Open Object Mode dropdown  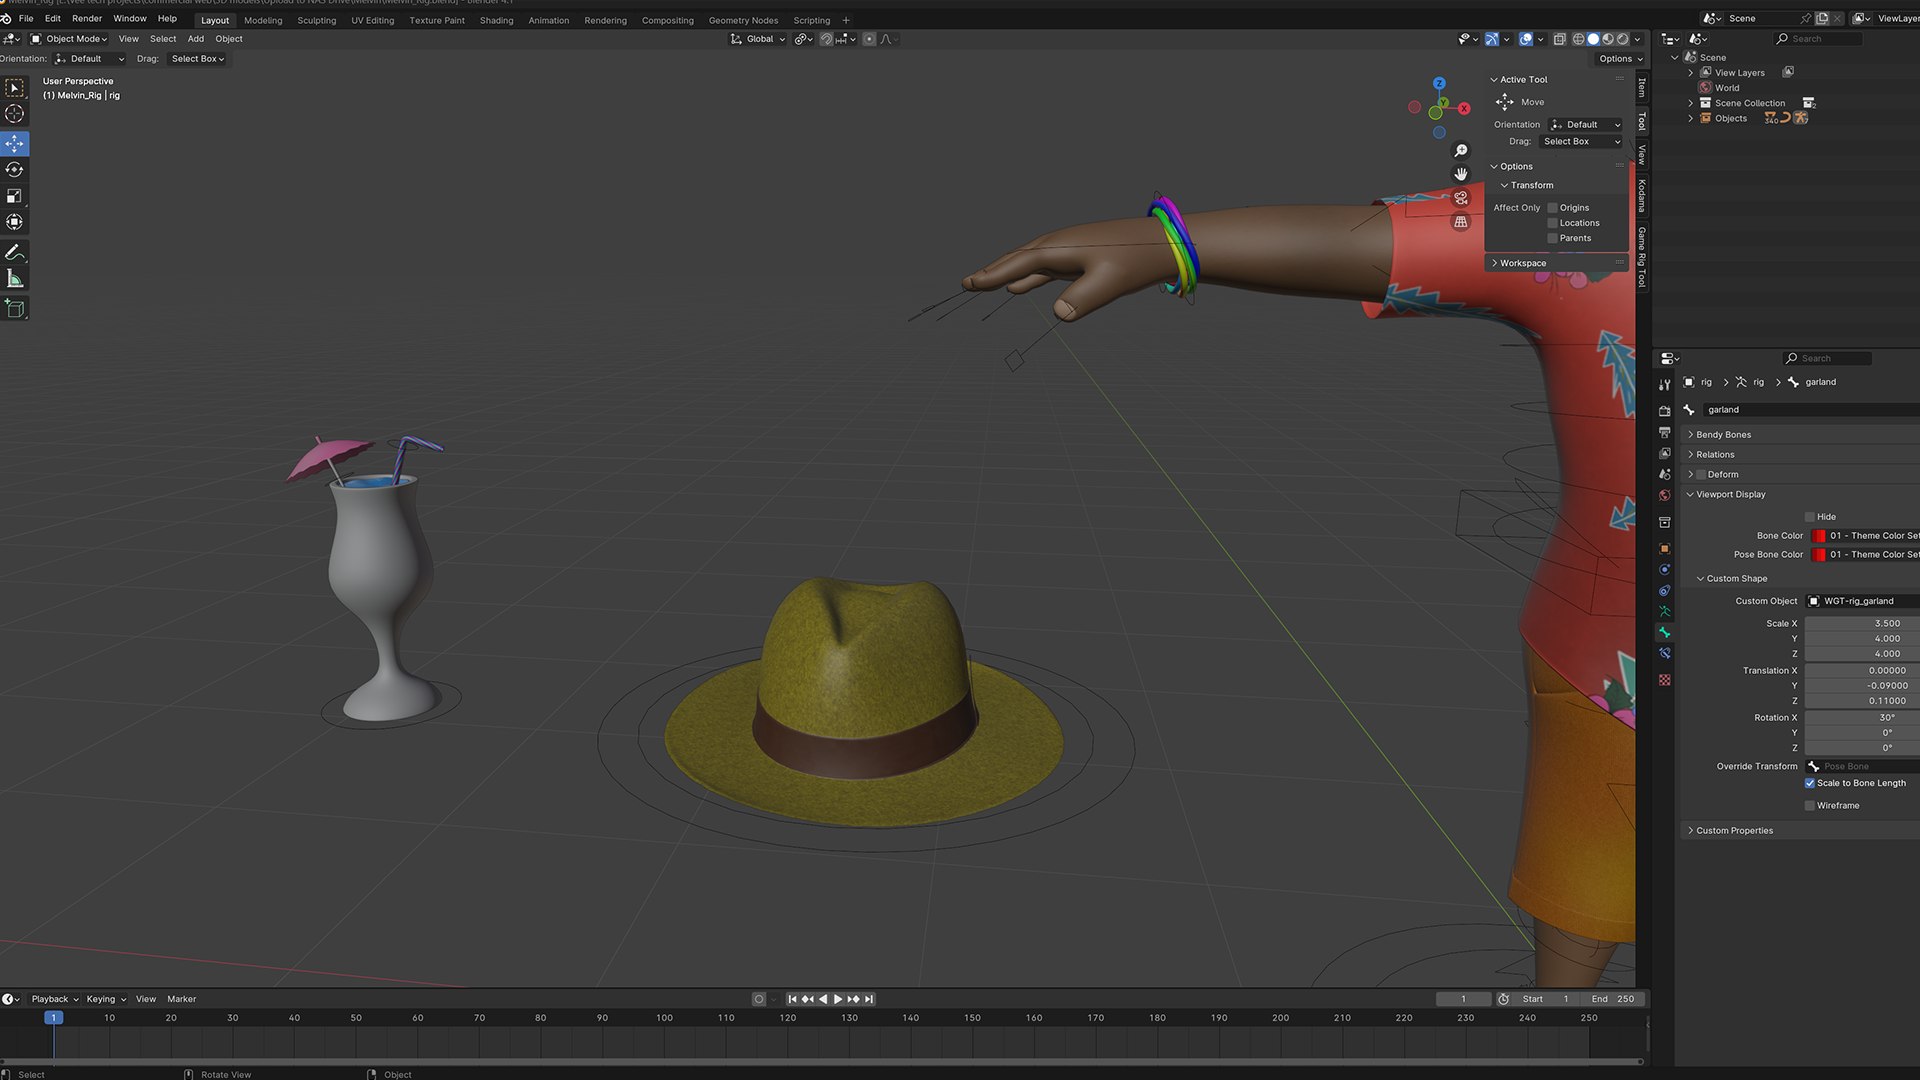tap(69, 39)
